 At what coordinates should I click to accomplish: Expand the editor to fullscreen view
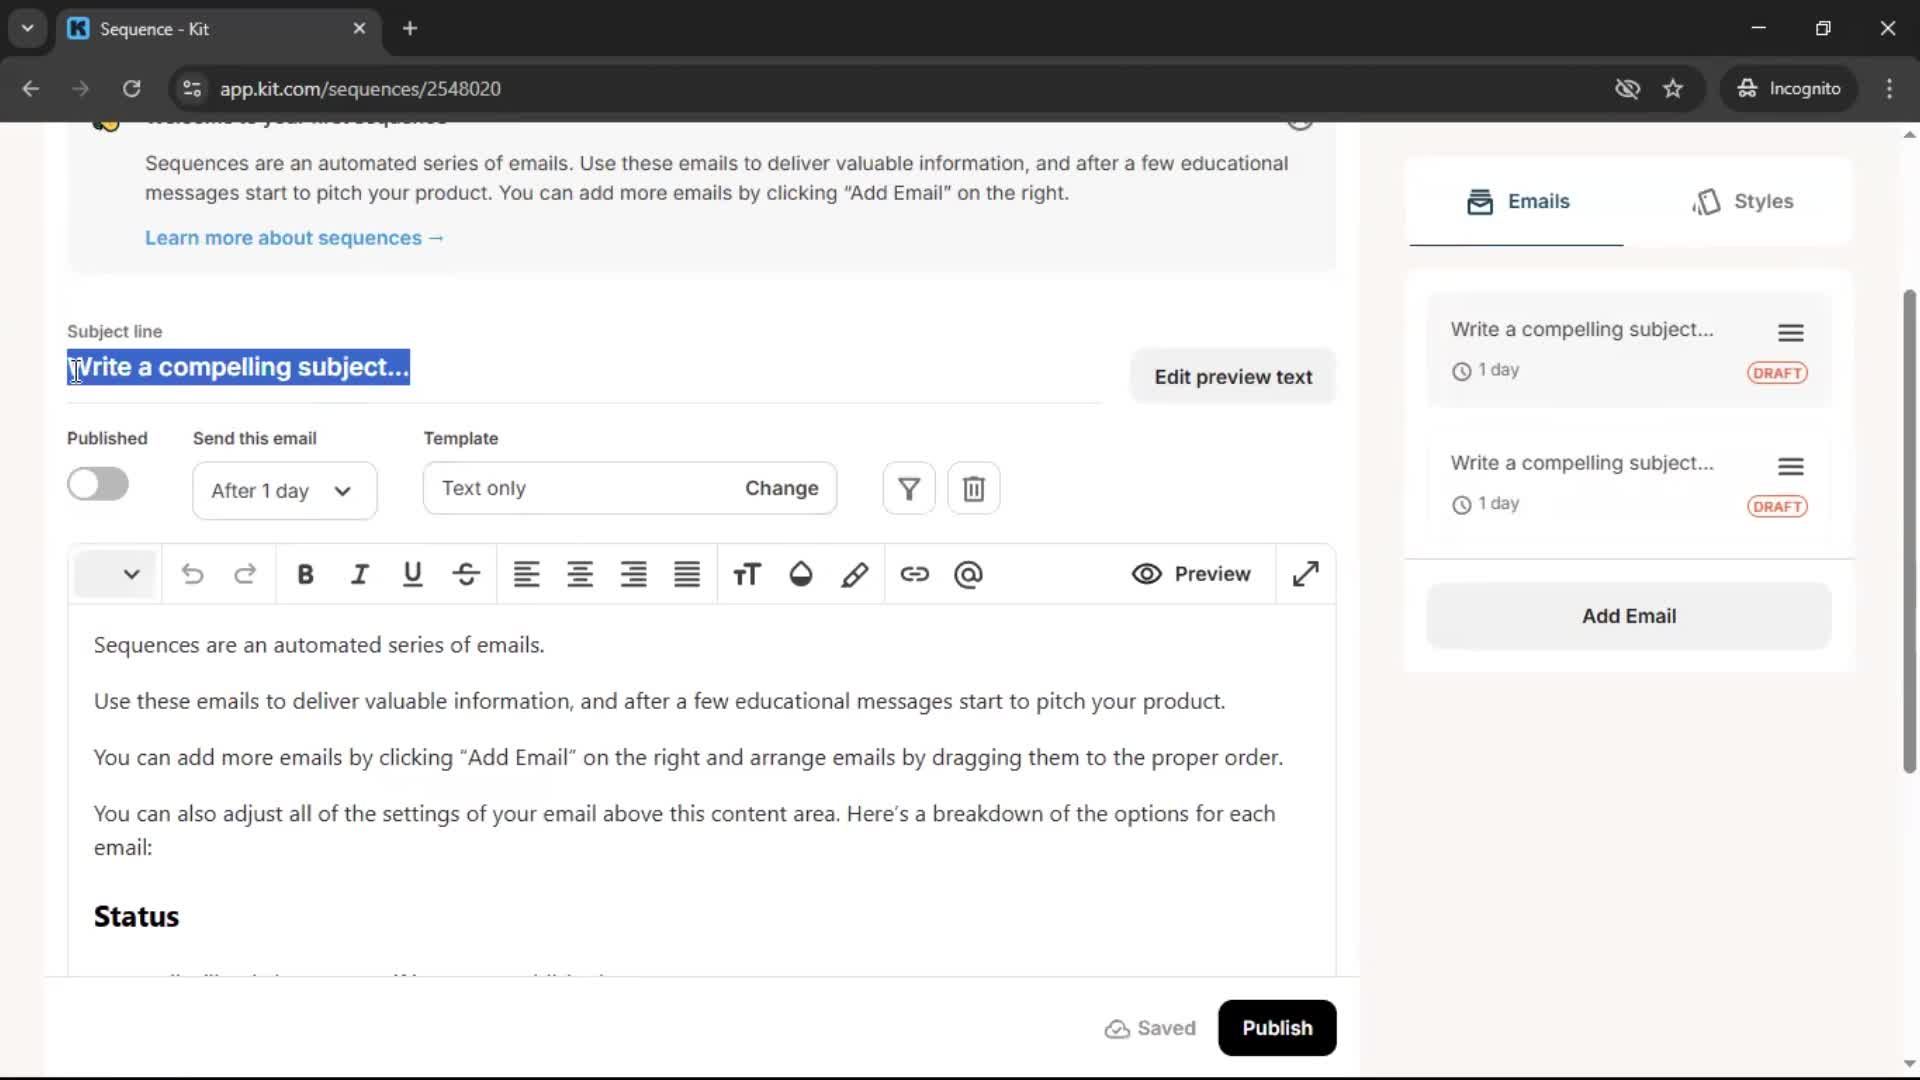1305,574
